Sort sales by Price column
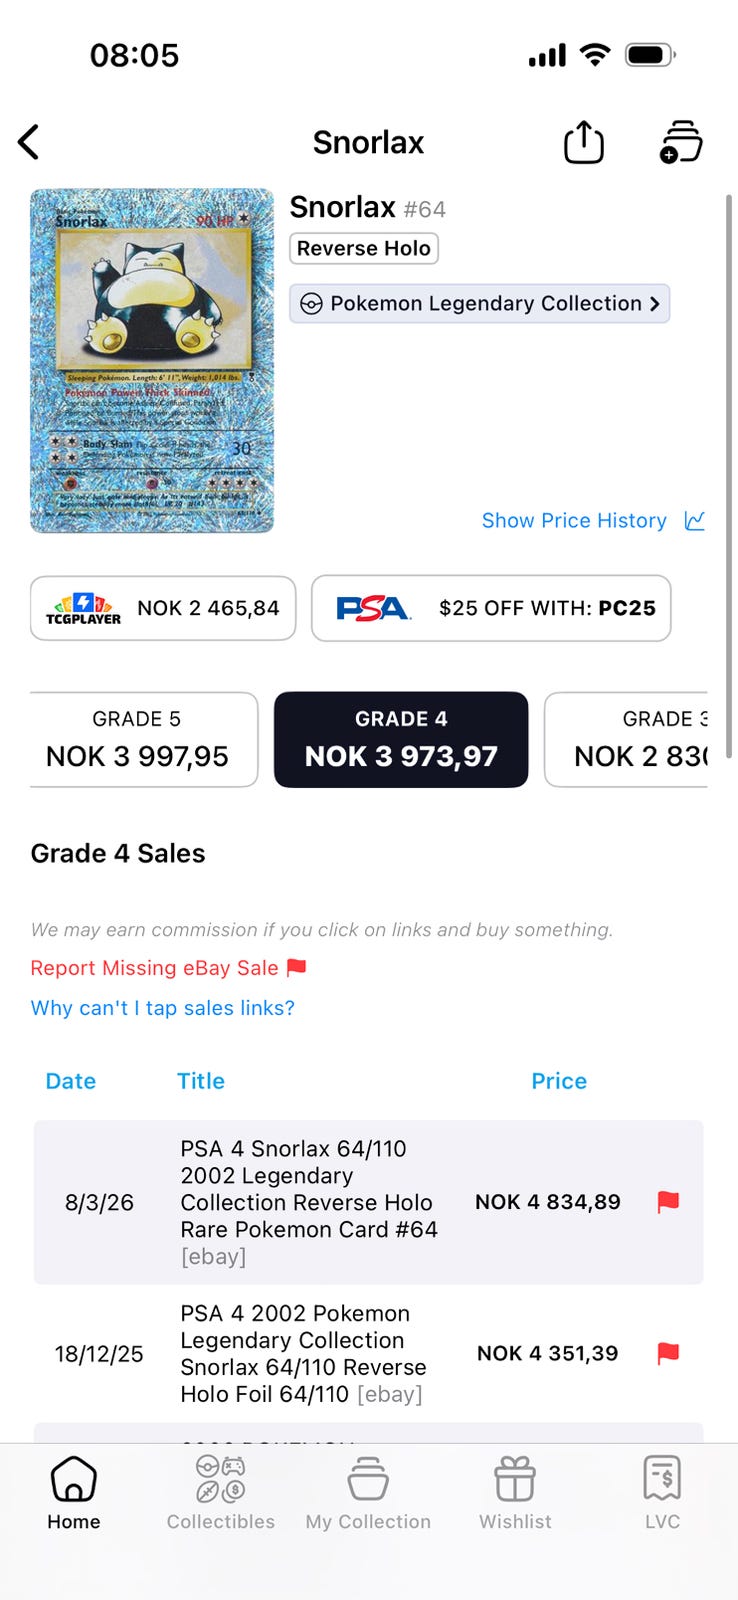Screen dimensions: 738x1600 [x=559, y=1081]
